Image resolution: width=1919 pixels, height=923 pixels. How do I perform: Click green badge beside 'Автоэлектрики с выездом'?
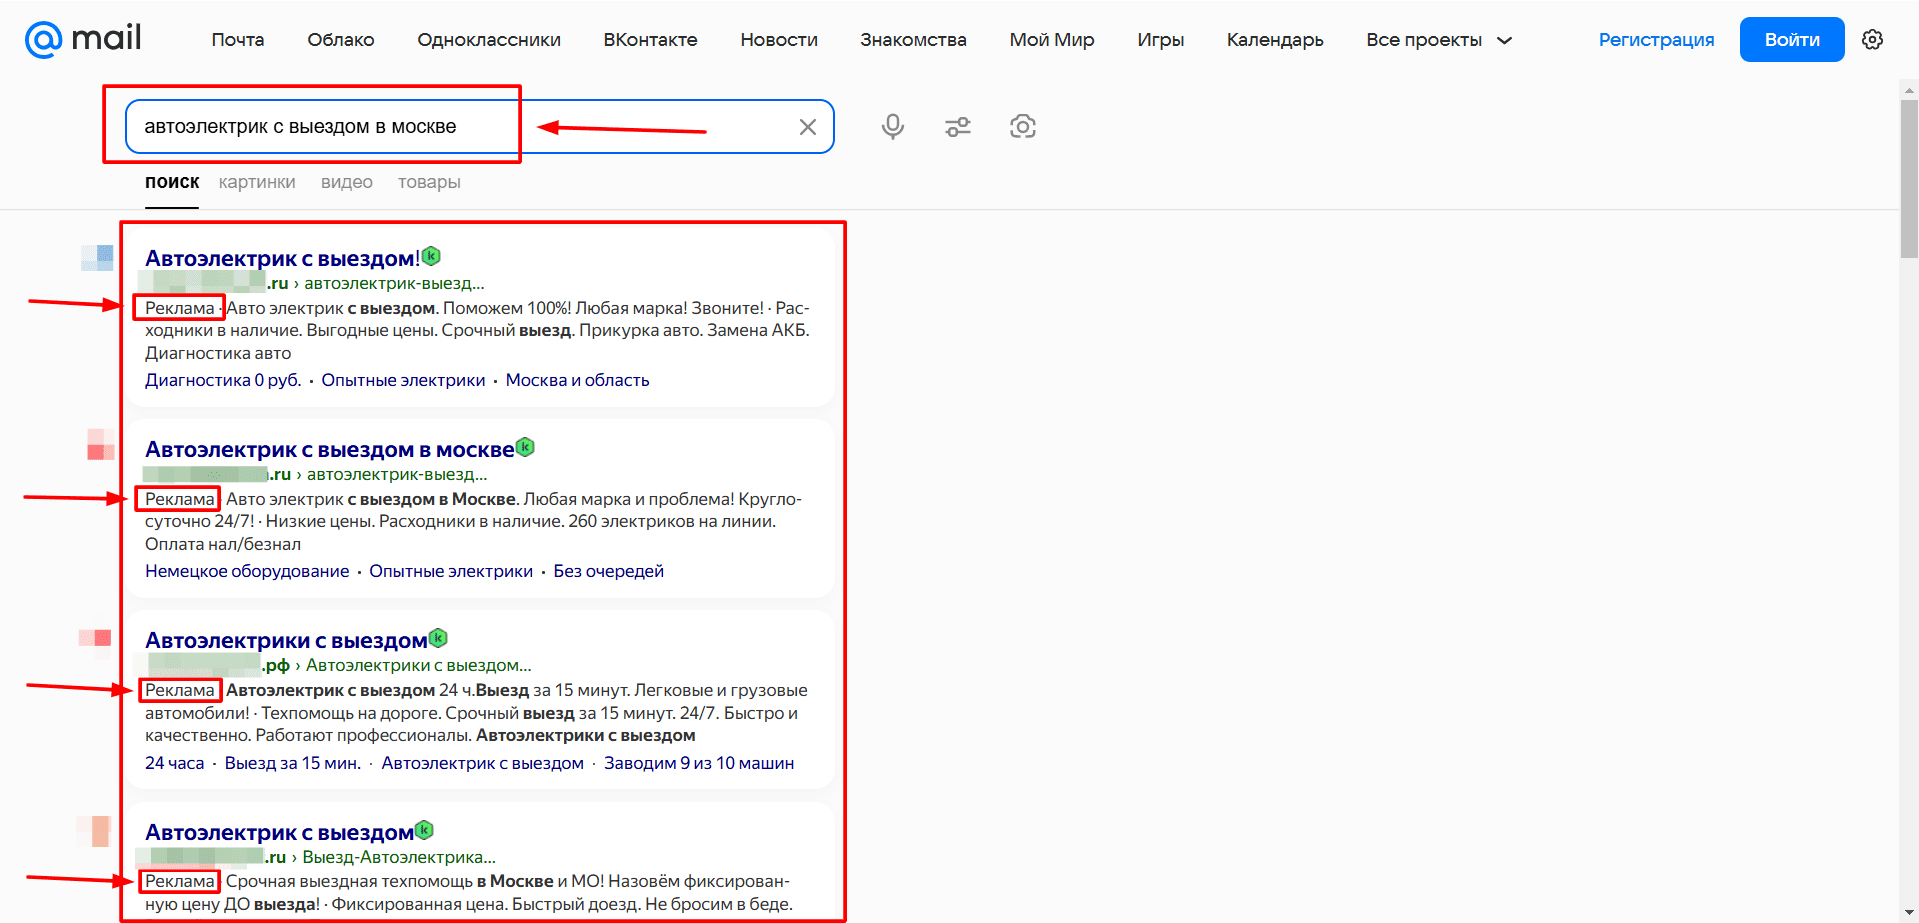[x=438, y=638]
